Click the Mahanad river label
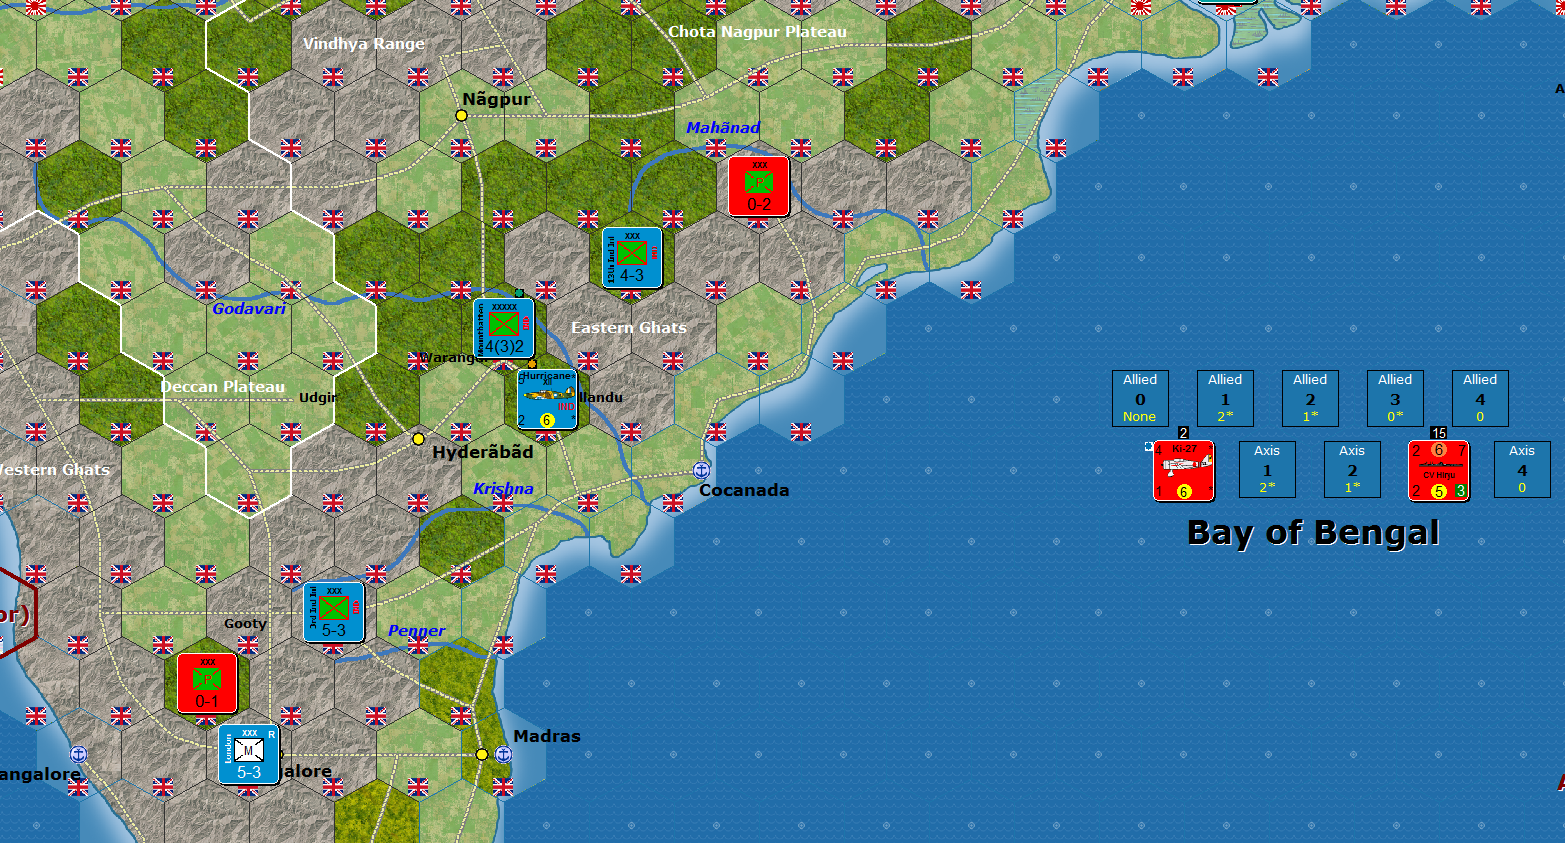Screen dimensions: 1565x843 click(x=723, y=128)
